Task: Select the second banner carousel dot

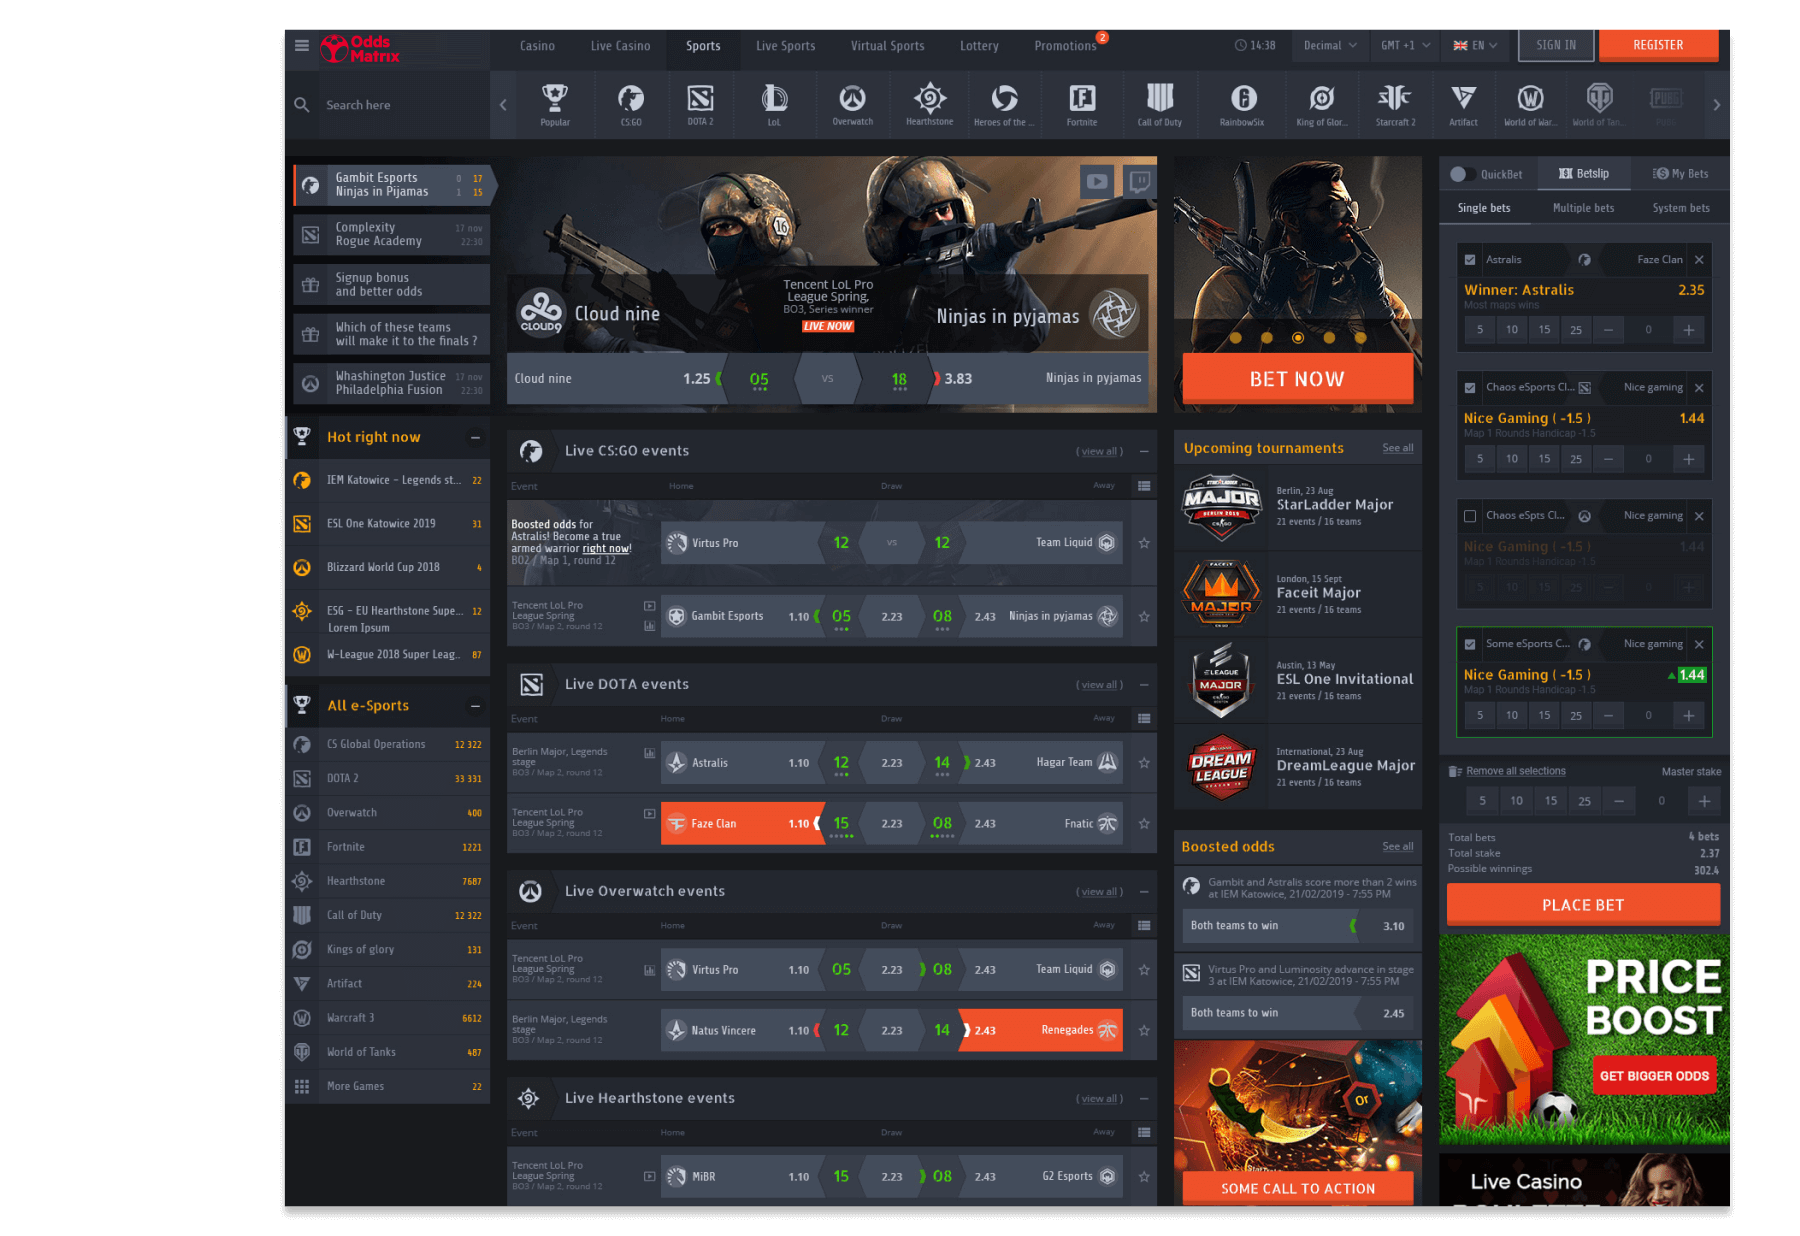Action: pyautogui.click(x=1267, y=338)
